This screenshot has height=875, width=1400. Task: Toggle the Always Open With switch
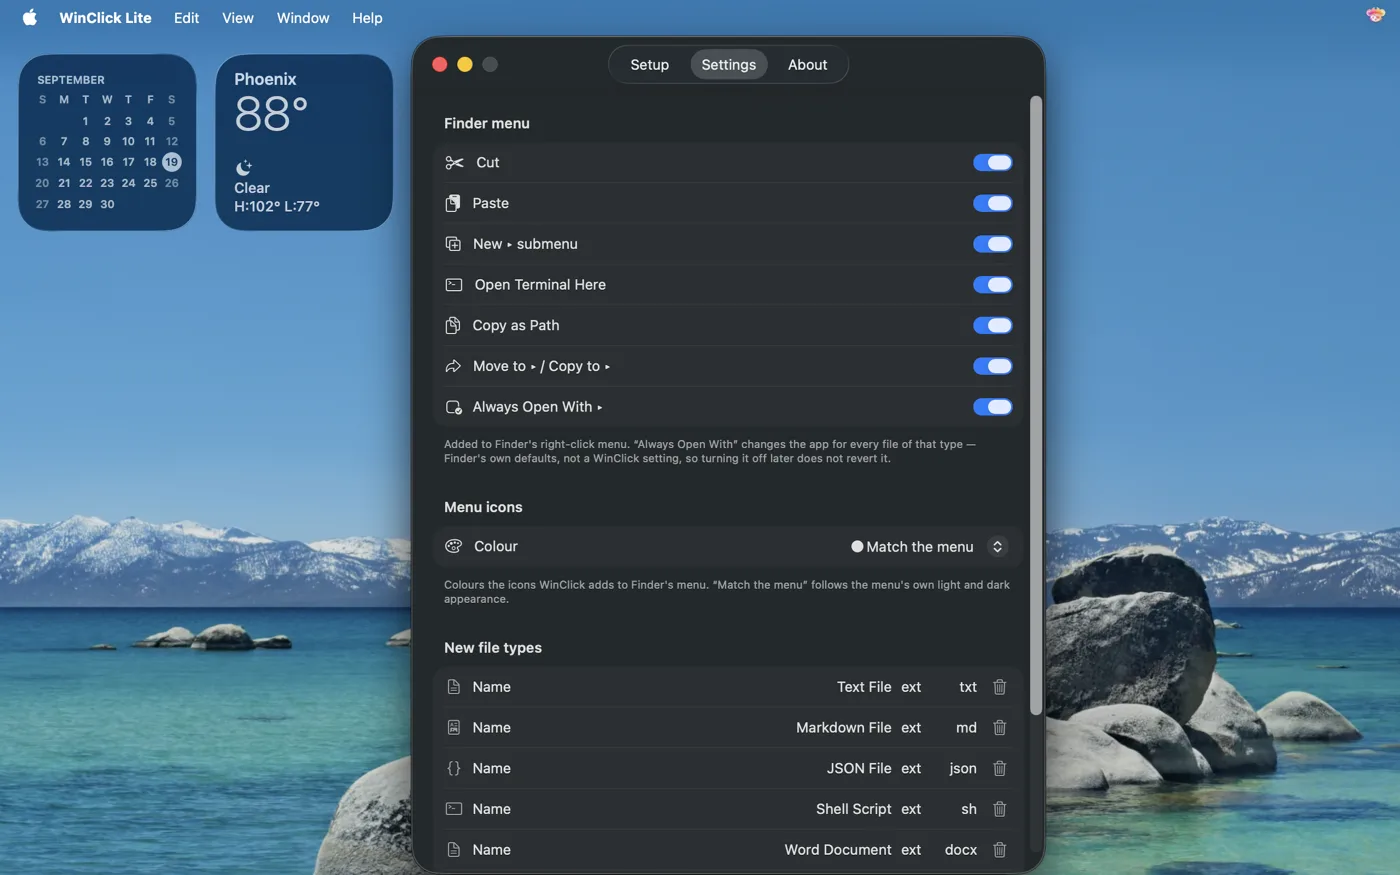(993, 407)
